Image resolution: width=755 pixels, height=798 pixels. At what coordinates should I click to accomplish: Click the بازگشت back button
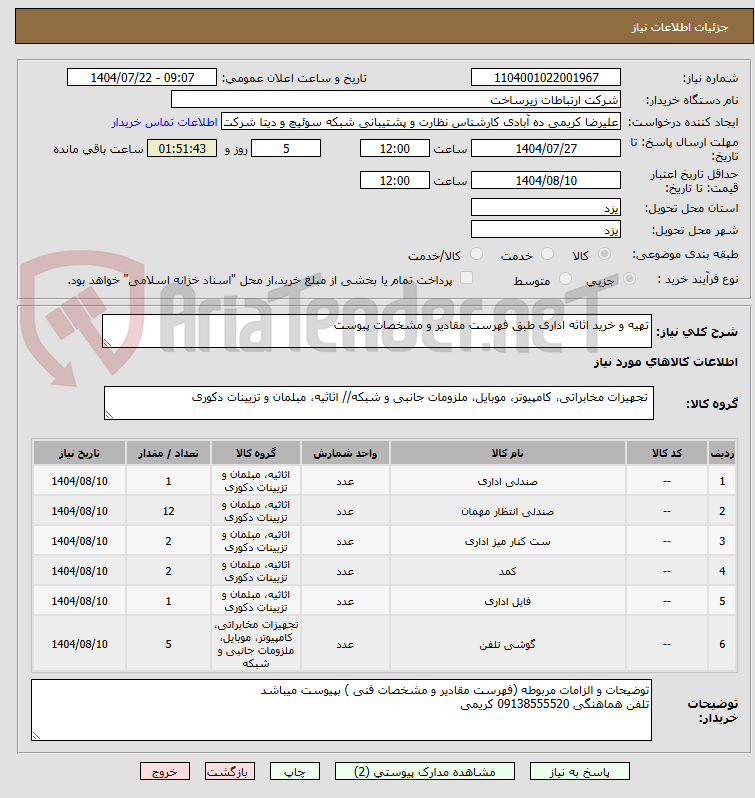click(x=229, y=772)
